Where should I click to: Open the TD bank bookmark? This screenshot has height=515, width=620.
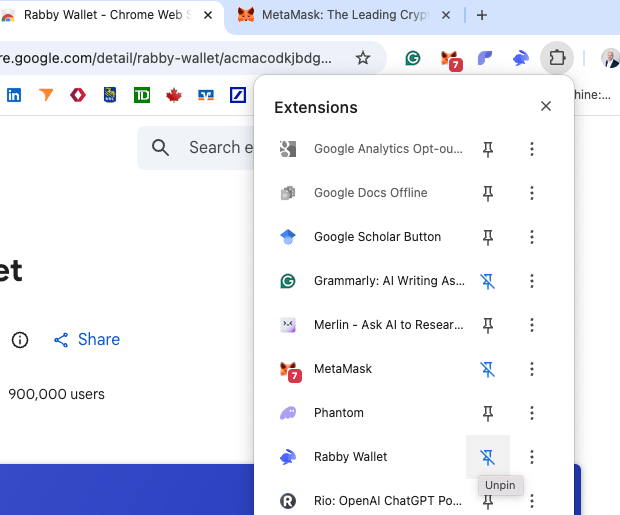(x=142, y=95)
